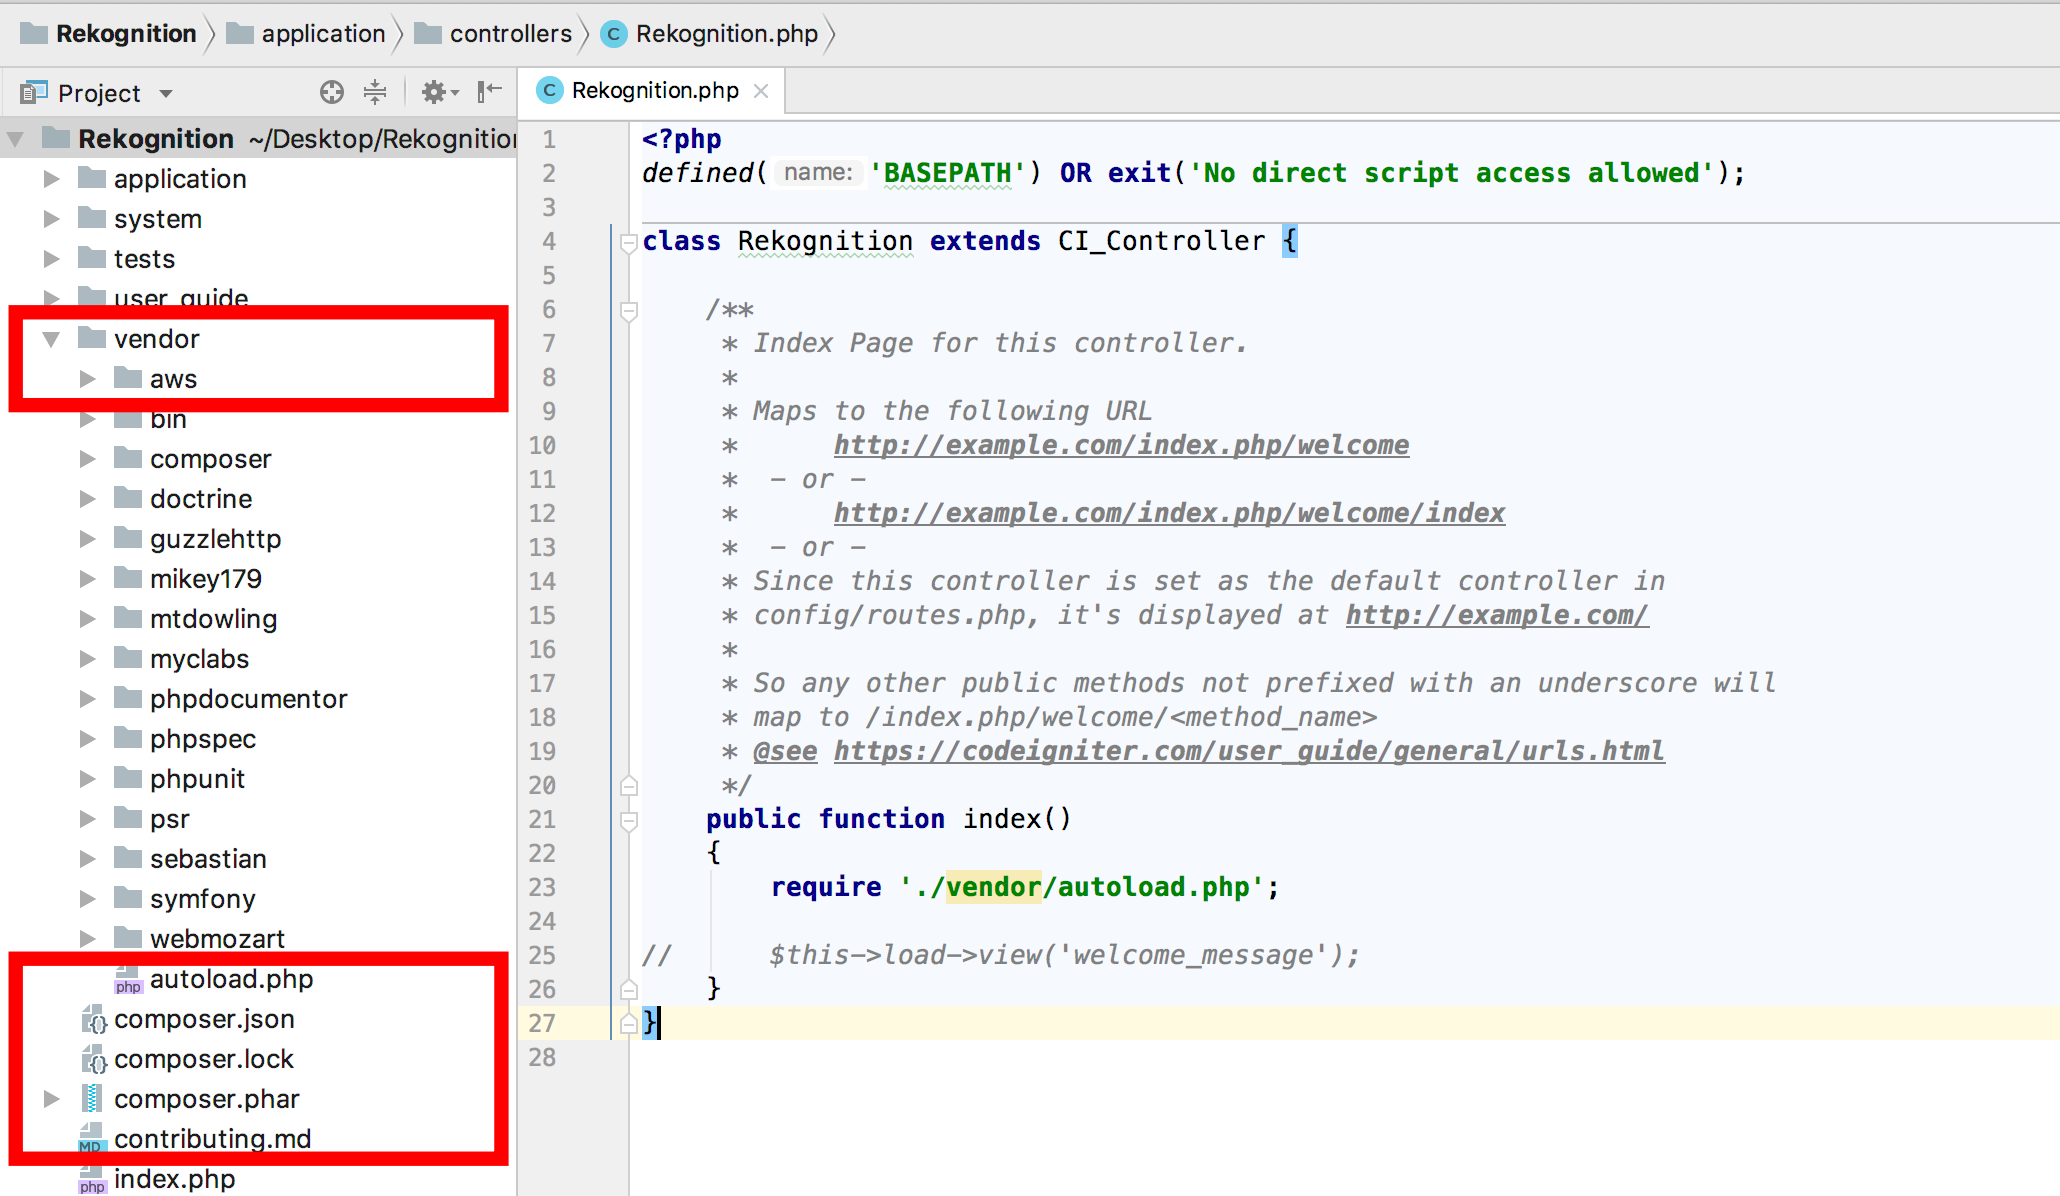The width and height of the screenshot is (2060, 1196).
Task: Click the contributing.md markdown file icon
Action: (x=91, y=1139)
